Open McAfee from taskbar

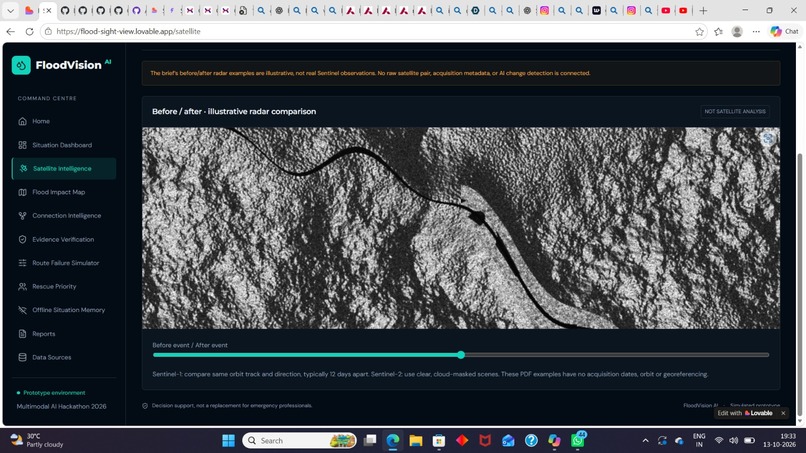[485, 441]
